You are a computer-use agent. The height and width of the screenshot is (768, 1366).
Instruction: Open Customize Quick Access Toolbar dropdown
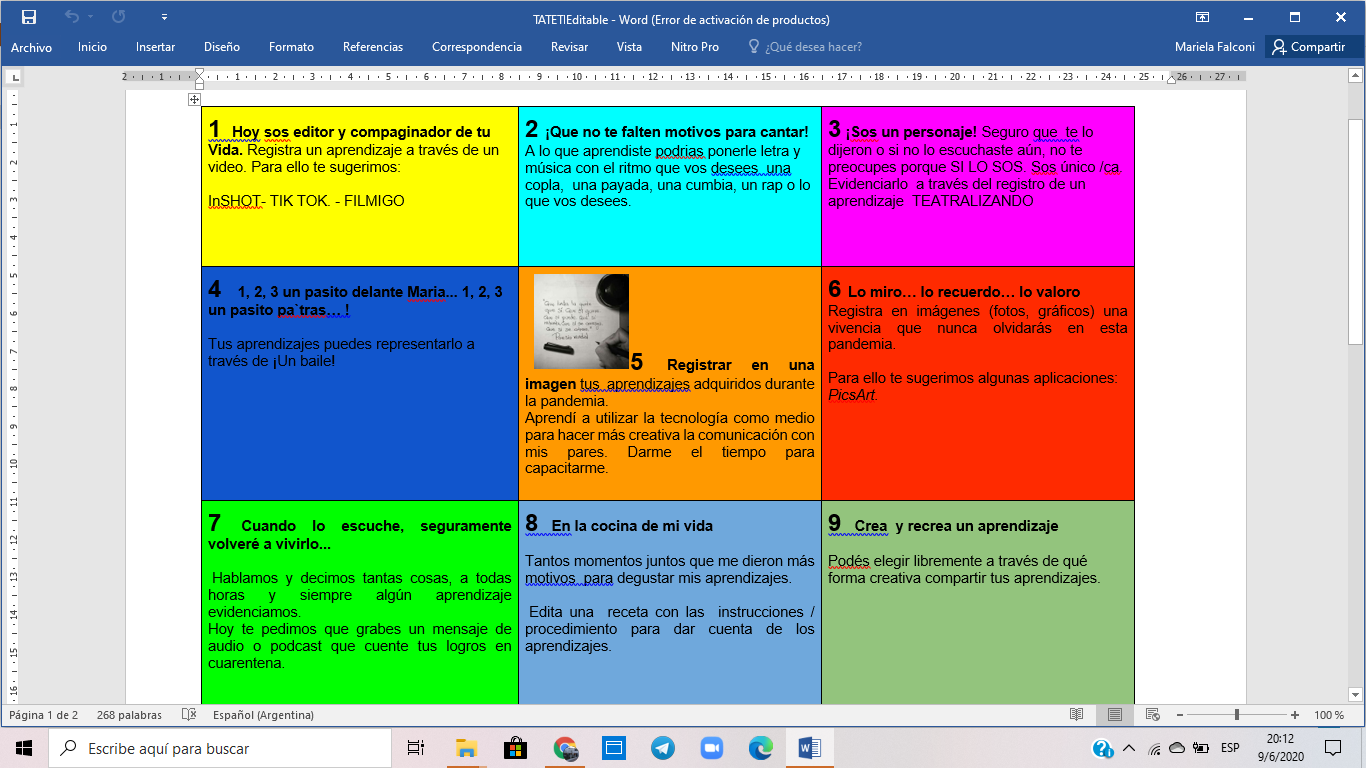pos(164,18)
